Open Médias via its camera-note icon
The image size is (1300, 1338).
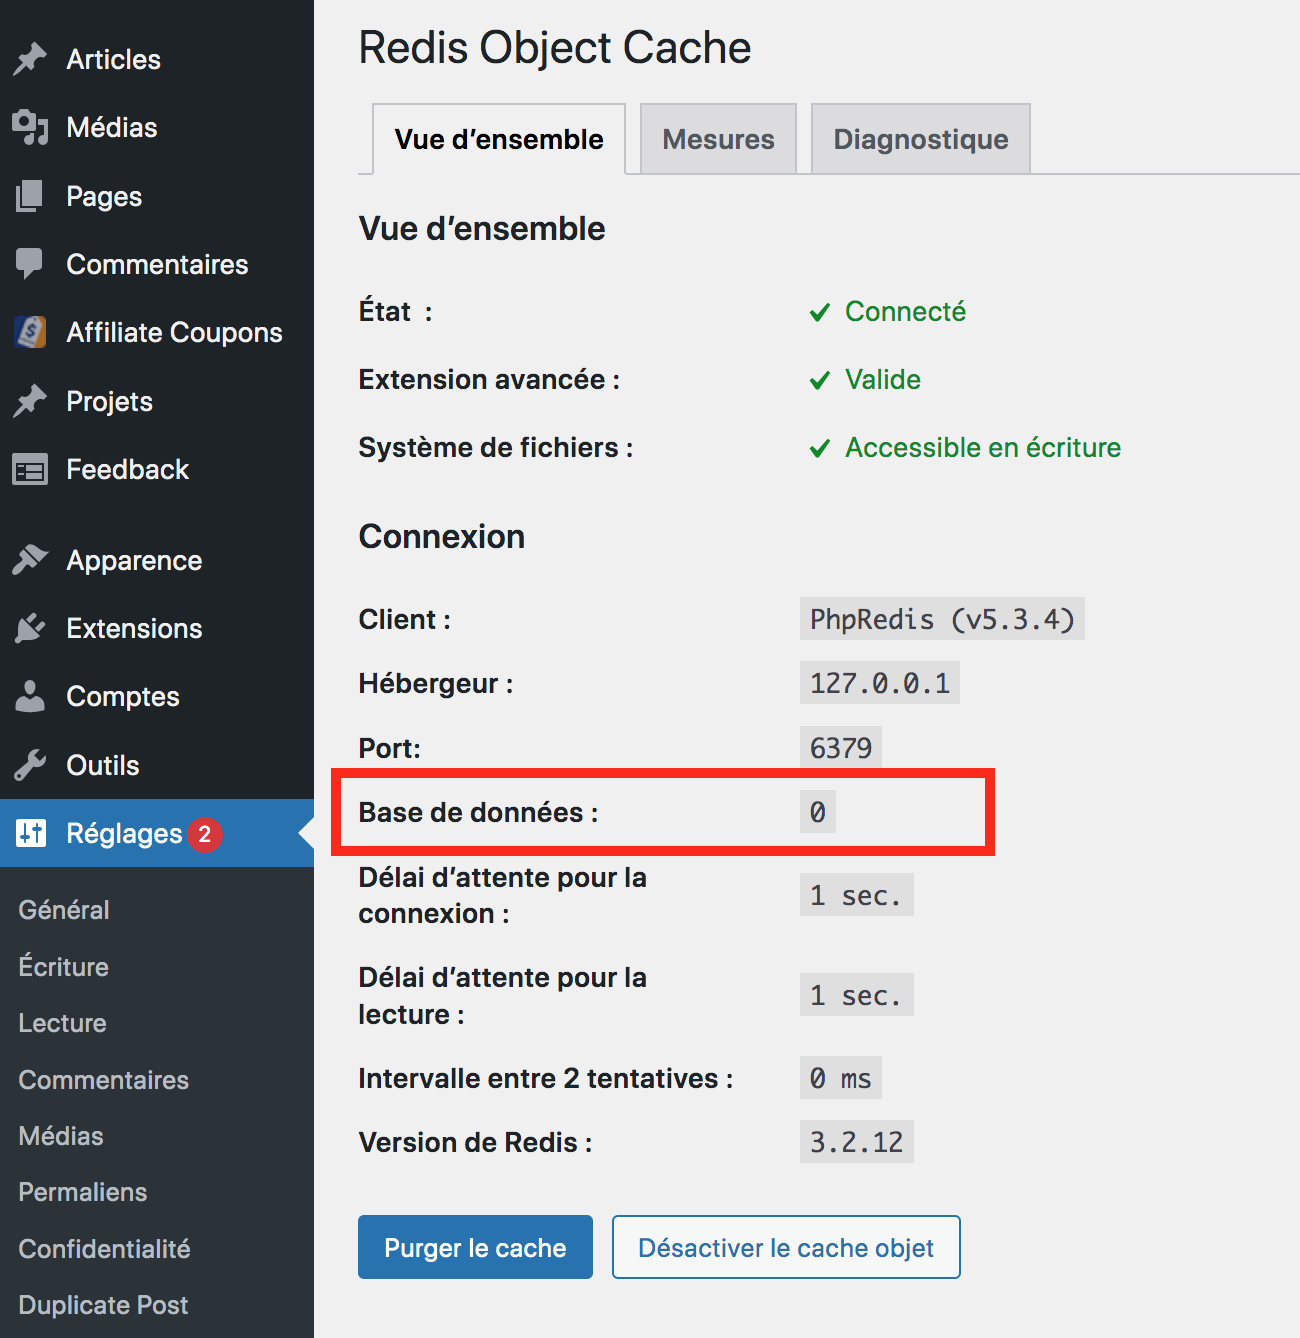point(30,127)
